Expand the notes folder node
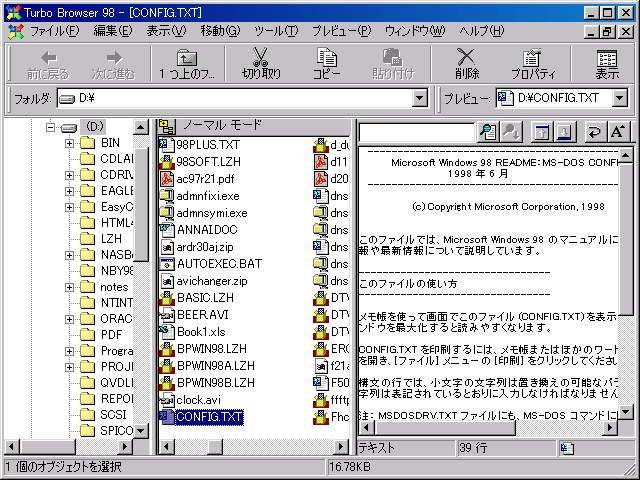 [x=69, y=287]
